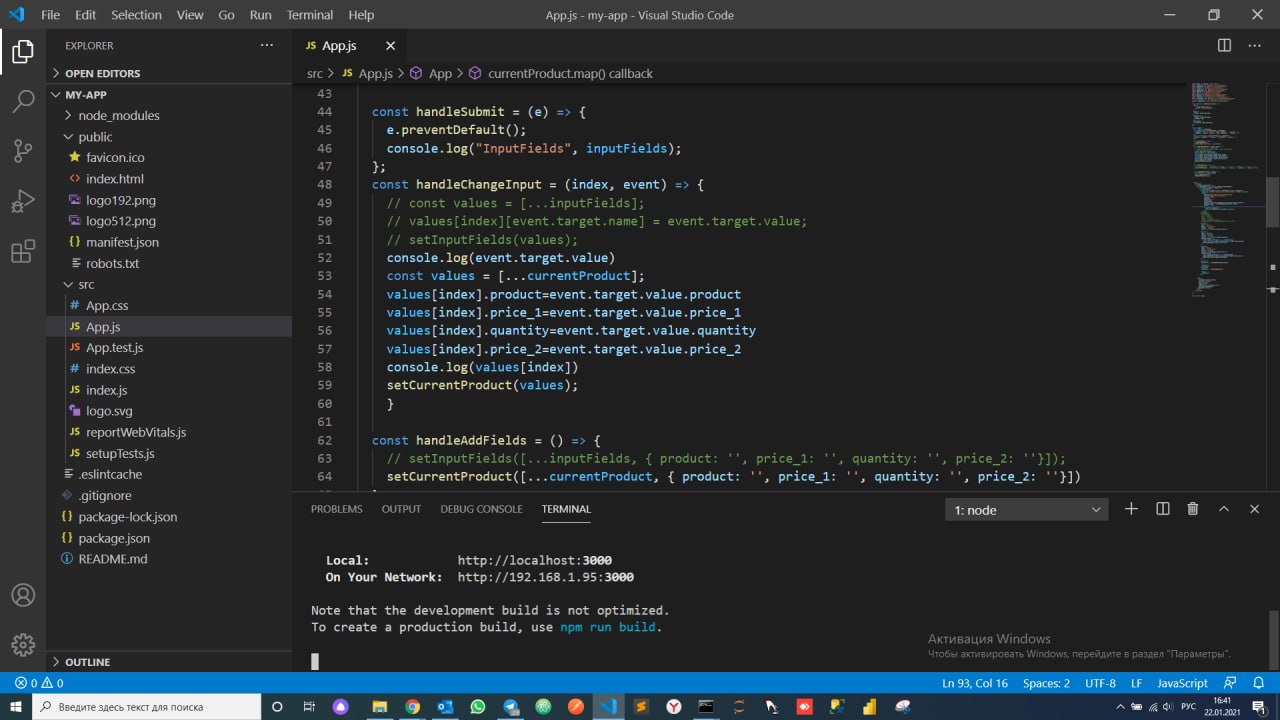Open the Extensions view

click(x=23, y=252)
